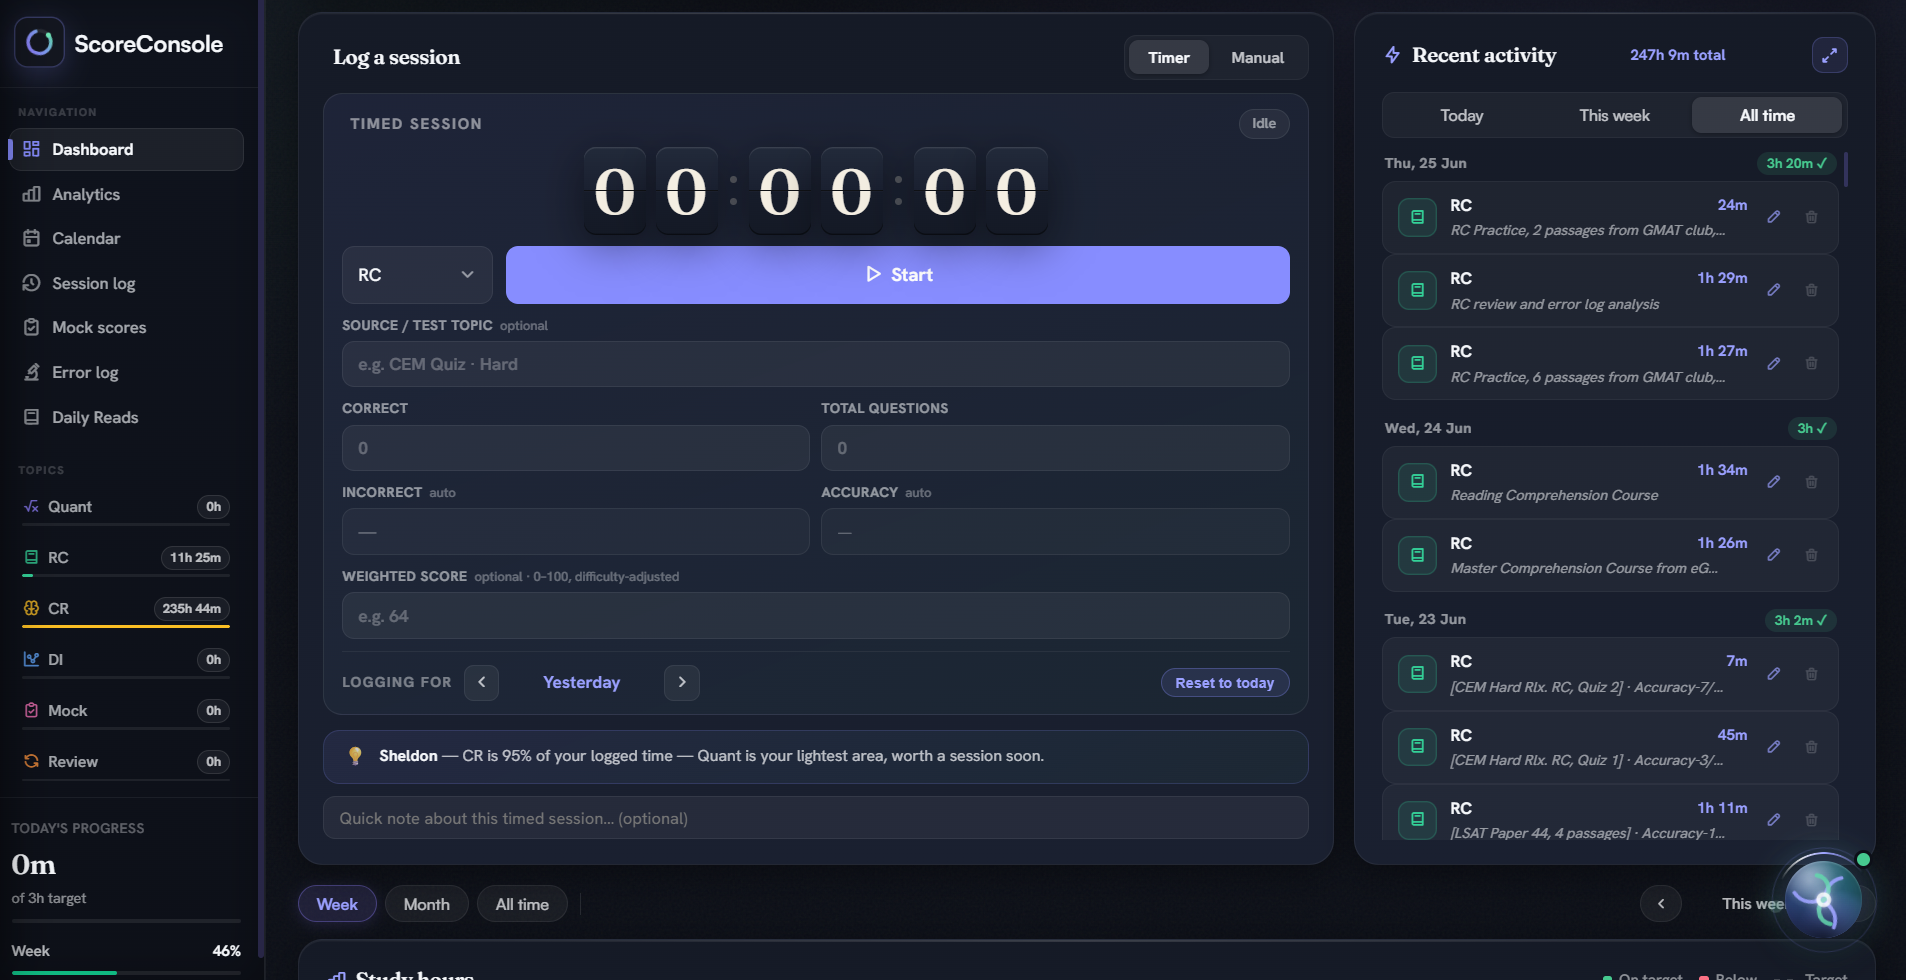Open the Analytics page
The width and height of the screenshot is (1906, 980).
pyautogui.click(x=126, y=194)
